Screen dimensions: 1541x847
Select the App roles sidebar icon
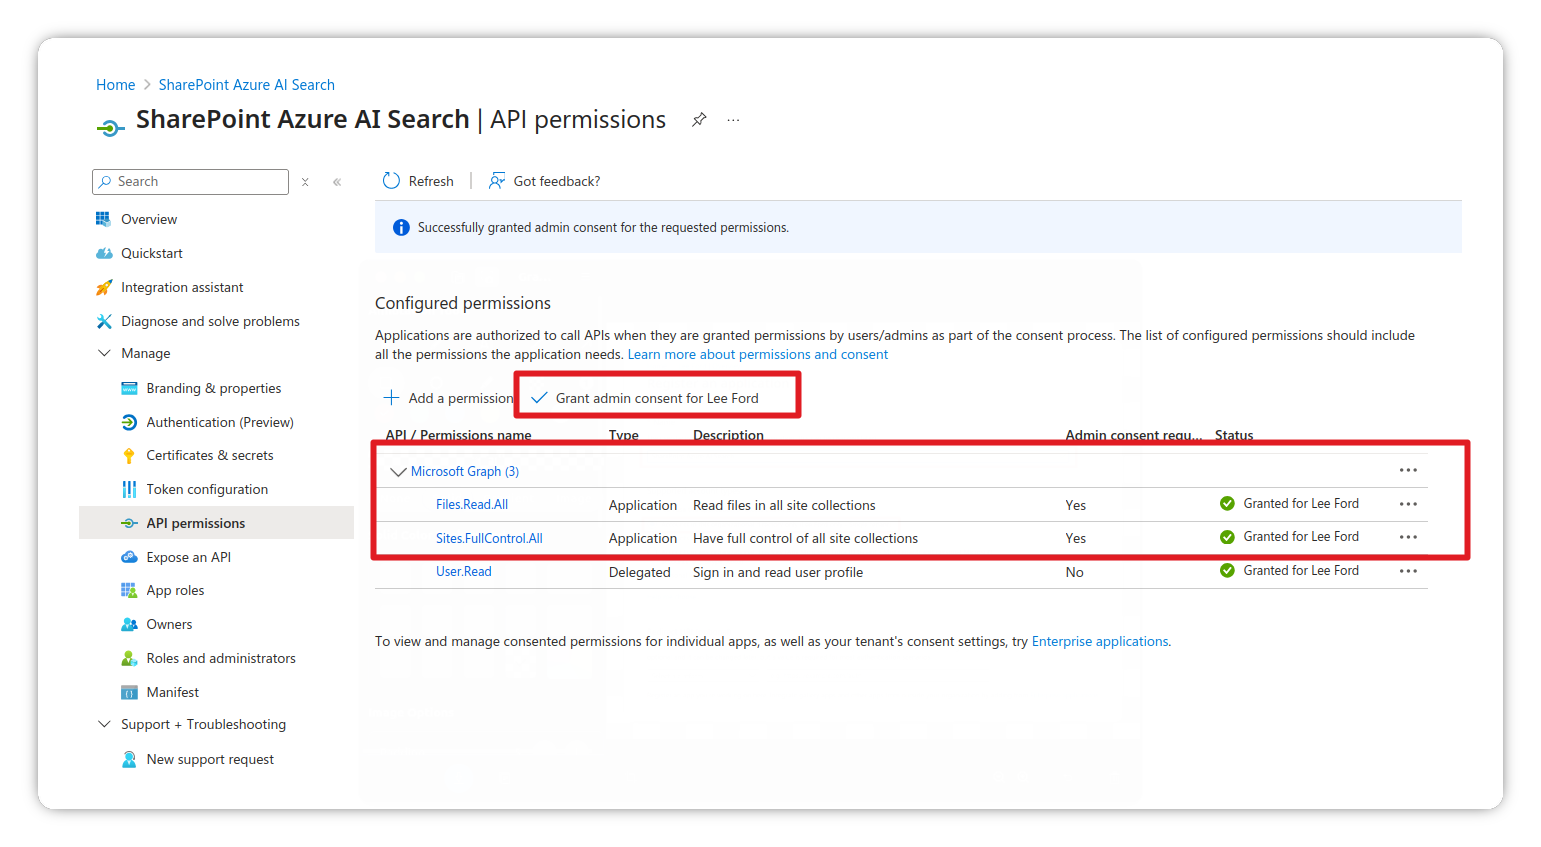click(x=130, y=590)
